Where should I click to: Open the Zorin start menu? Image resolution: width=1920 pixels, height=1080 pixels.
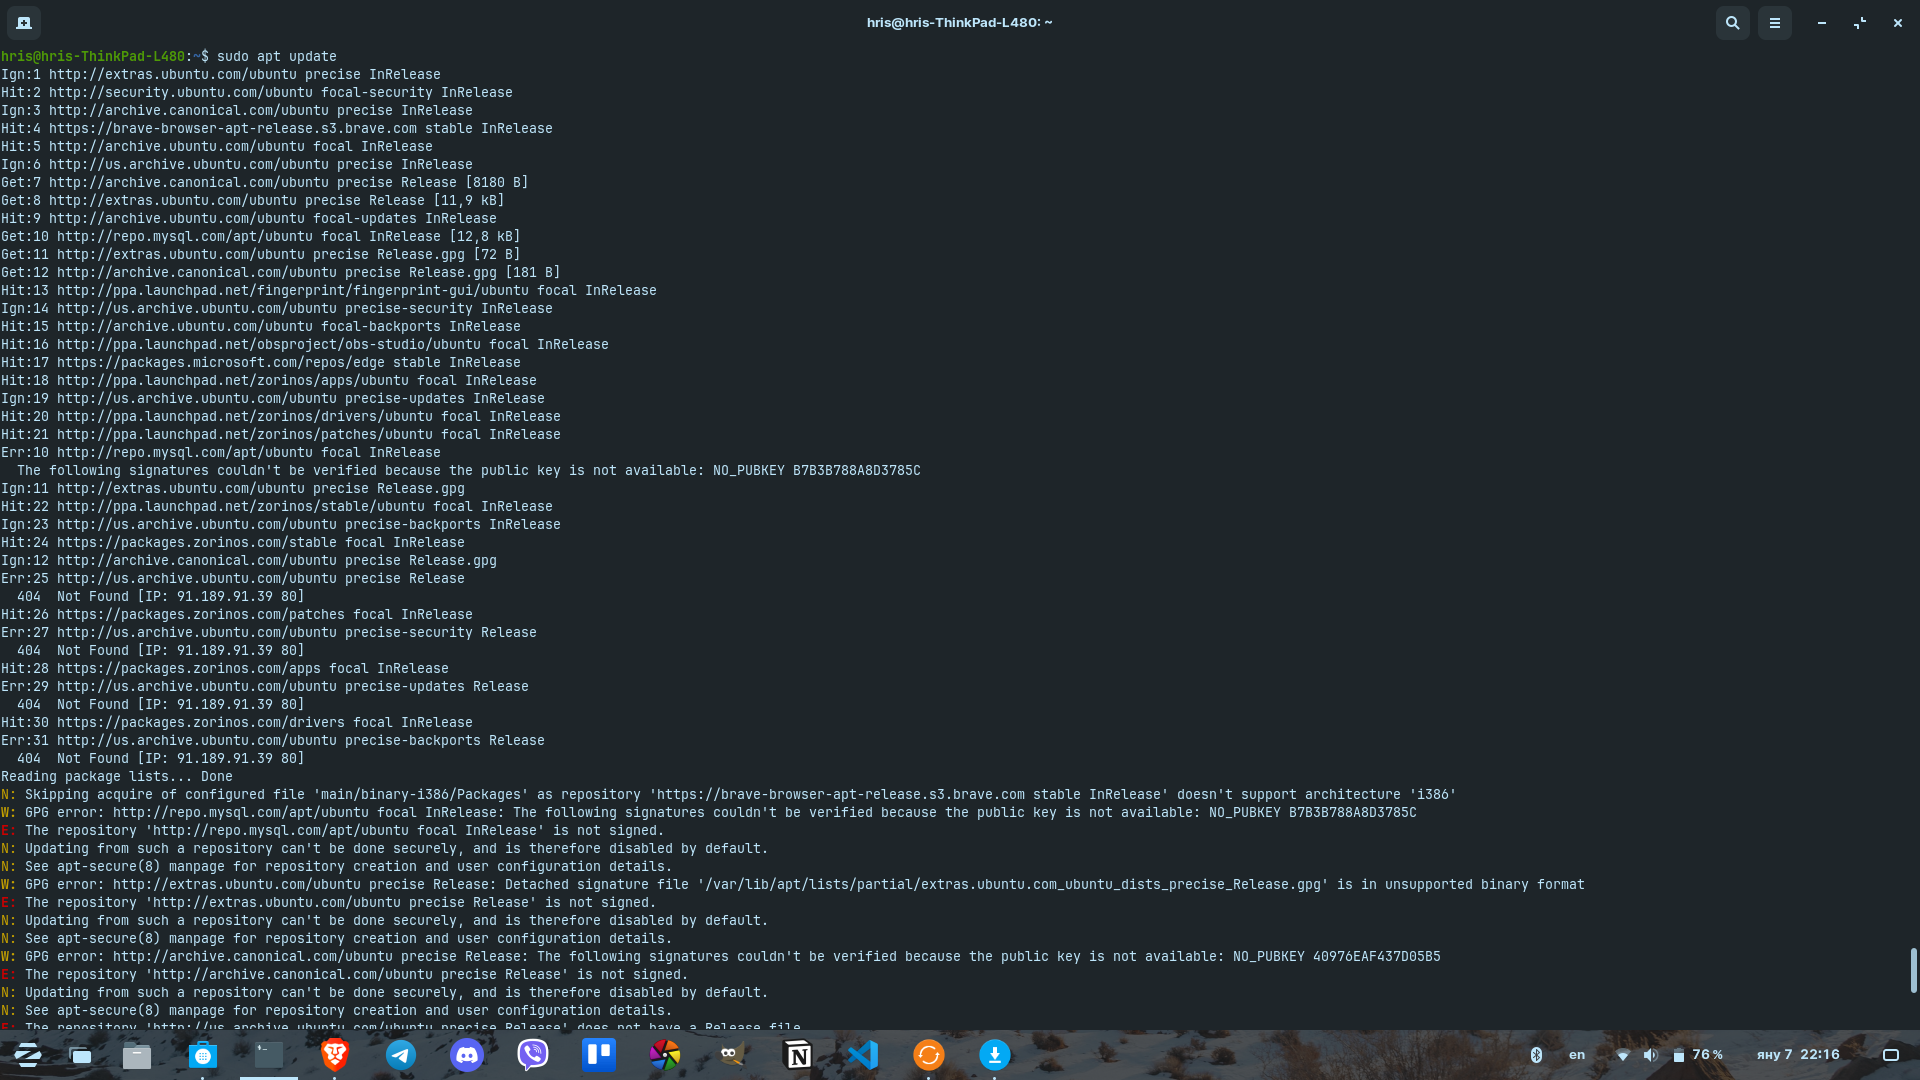[x=27, y=1055]
